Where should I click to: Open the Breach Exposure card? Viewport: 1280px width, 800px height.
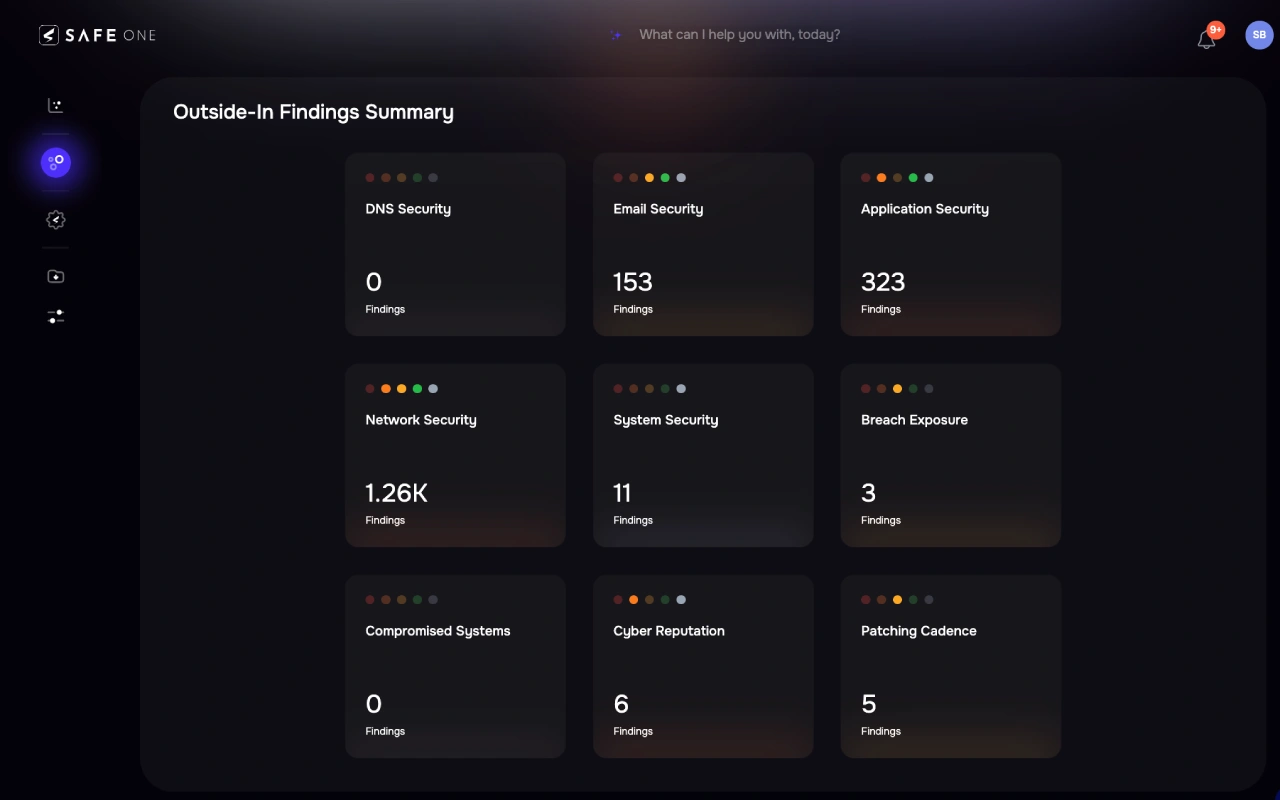[950, 455]
